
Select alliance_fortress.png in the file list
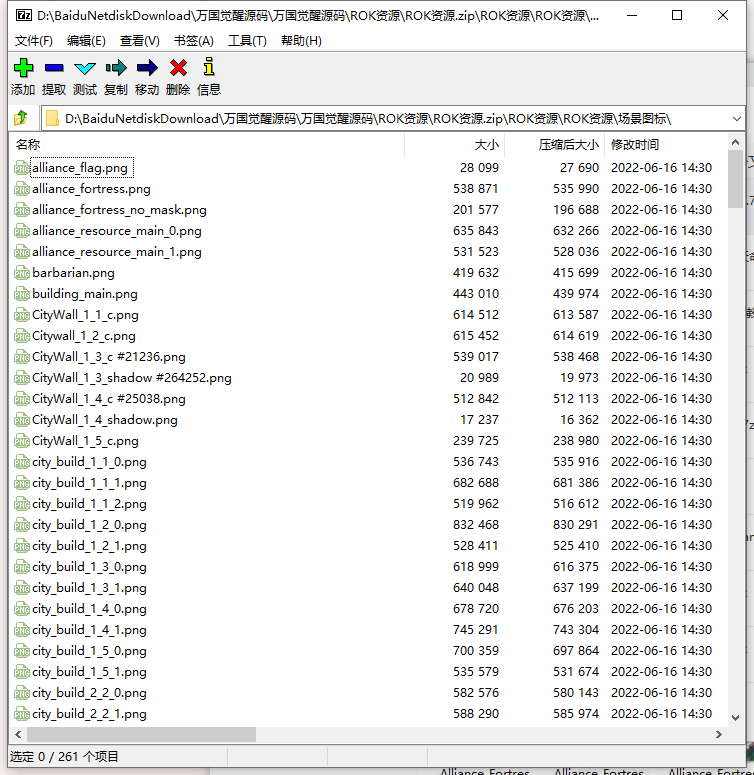pyautogui.click(x=91, y=189)
